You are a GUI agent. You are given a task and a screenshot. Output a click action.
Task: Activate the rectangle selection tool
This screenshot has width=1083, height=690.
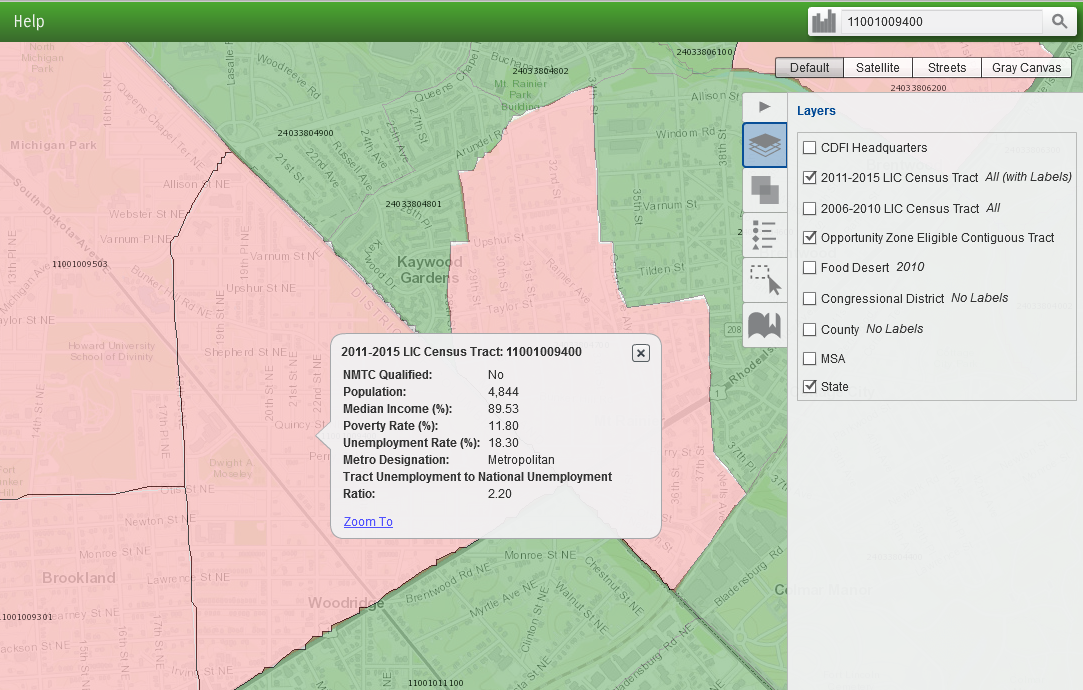[x=765, y=280]
